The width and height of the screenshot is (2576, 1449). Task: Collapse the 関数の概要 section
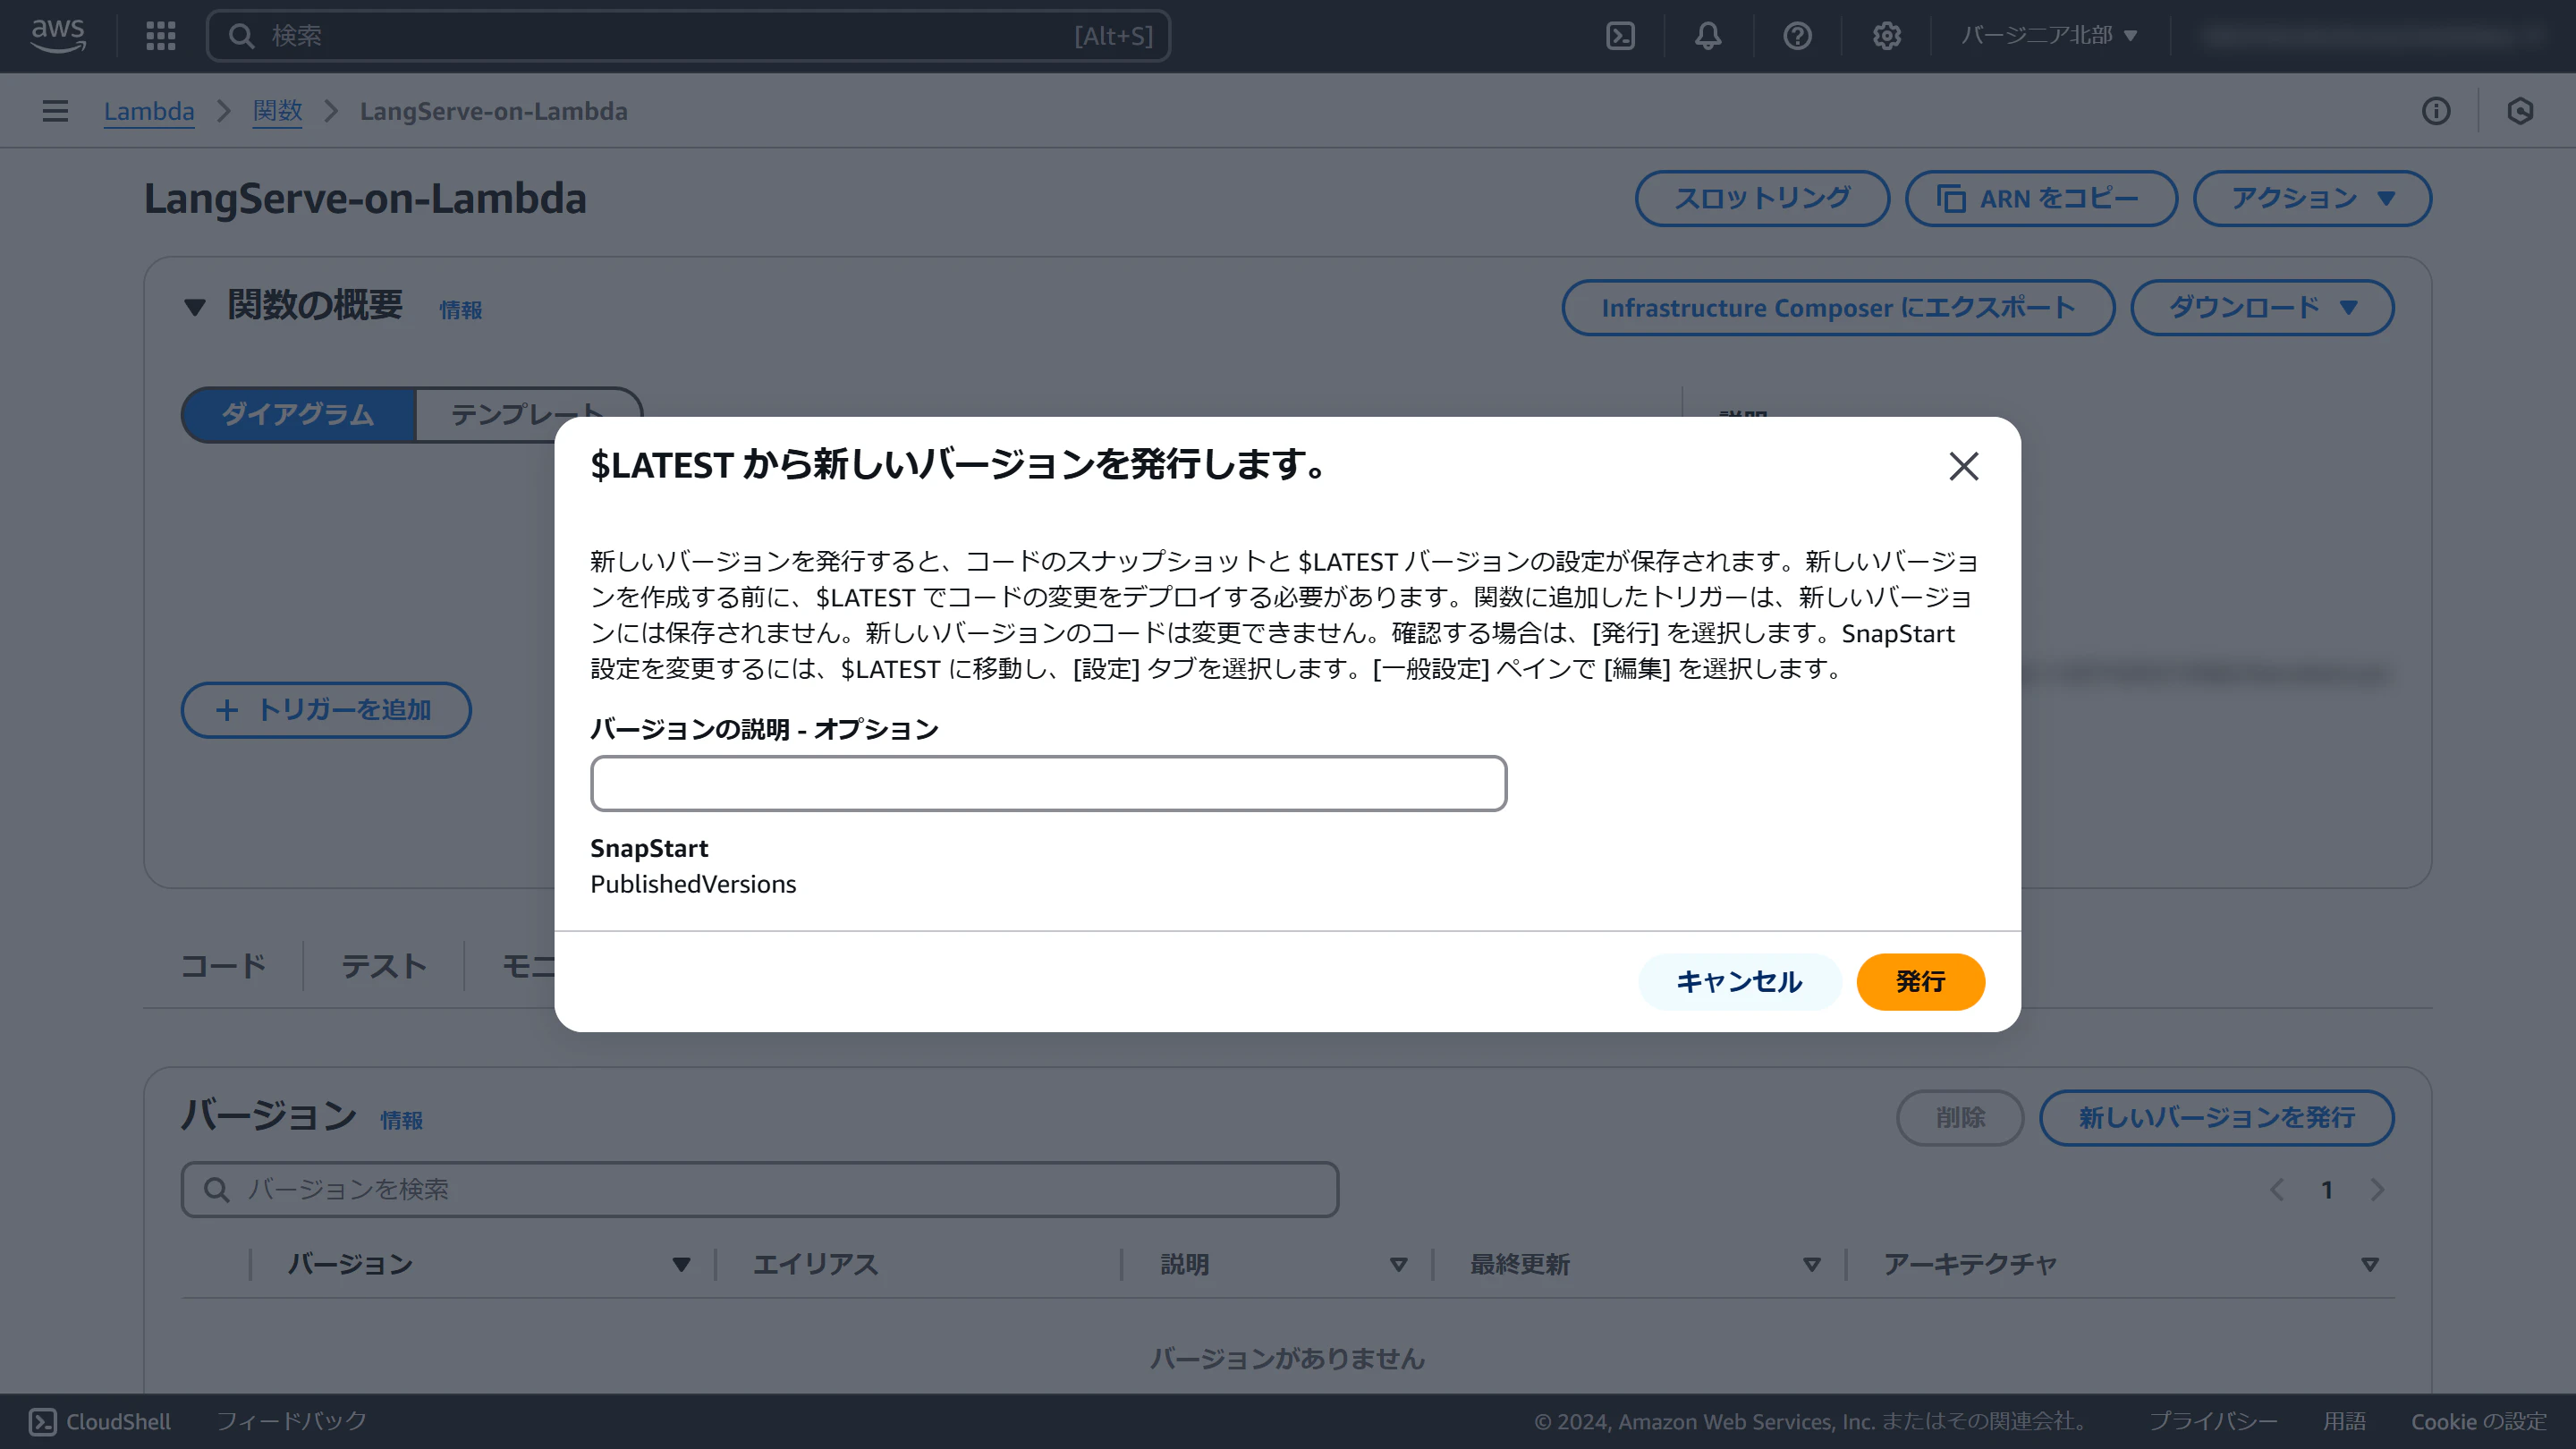[195, 307]
